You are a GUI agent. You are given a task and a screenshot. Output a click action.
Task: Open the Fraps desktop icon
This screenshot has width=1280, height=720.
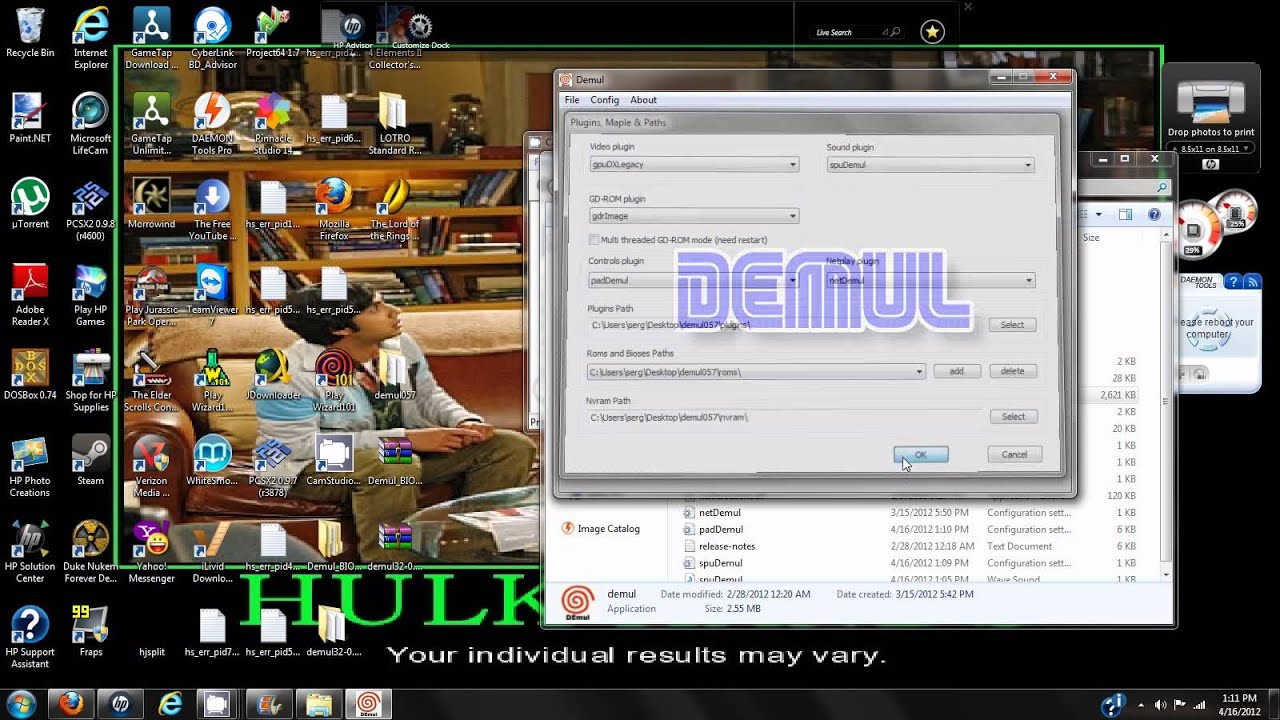(x=90, y=631)
